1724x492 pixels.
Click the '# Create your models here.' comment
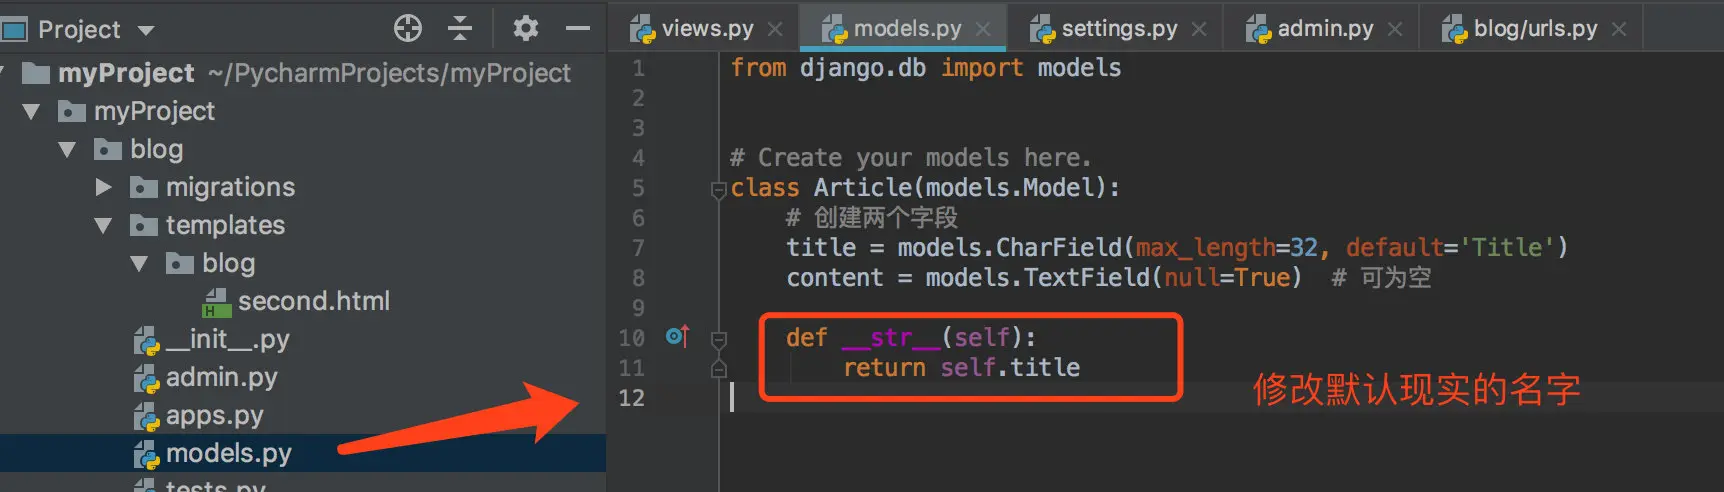tap(911, 157)
